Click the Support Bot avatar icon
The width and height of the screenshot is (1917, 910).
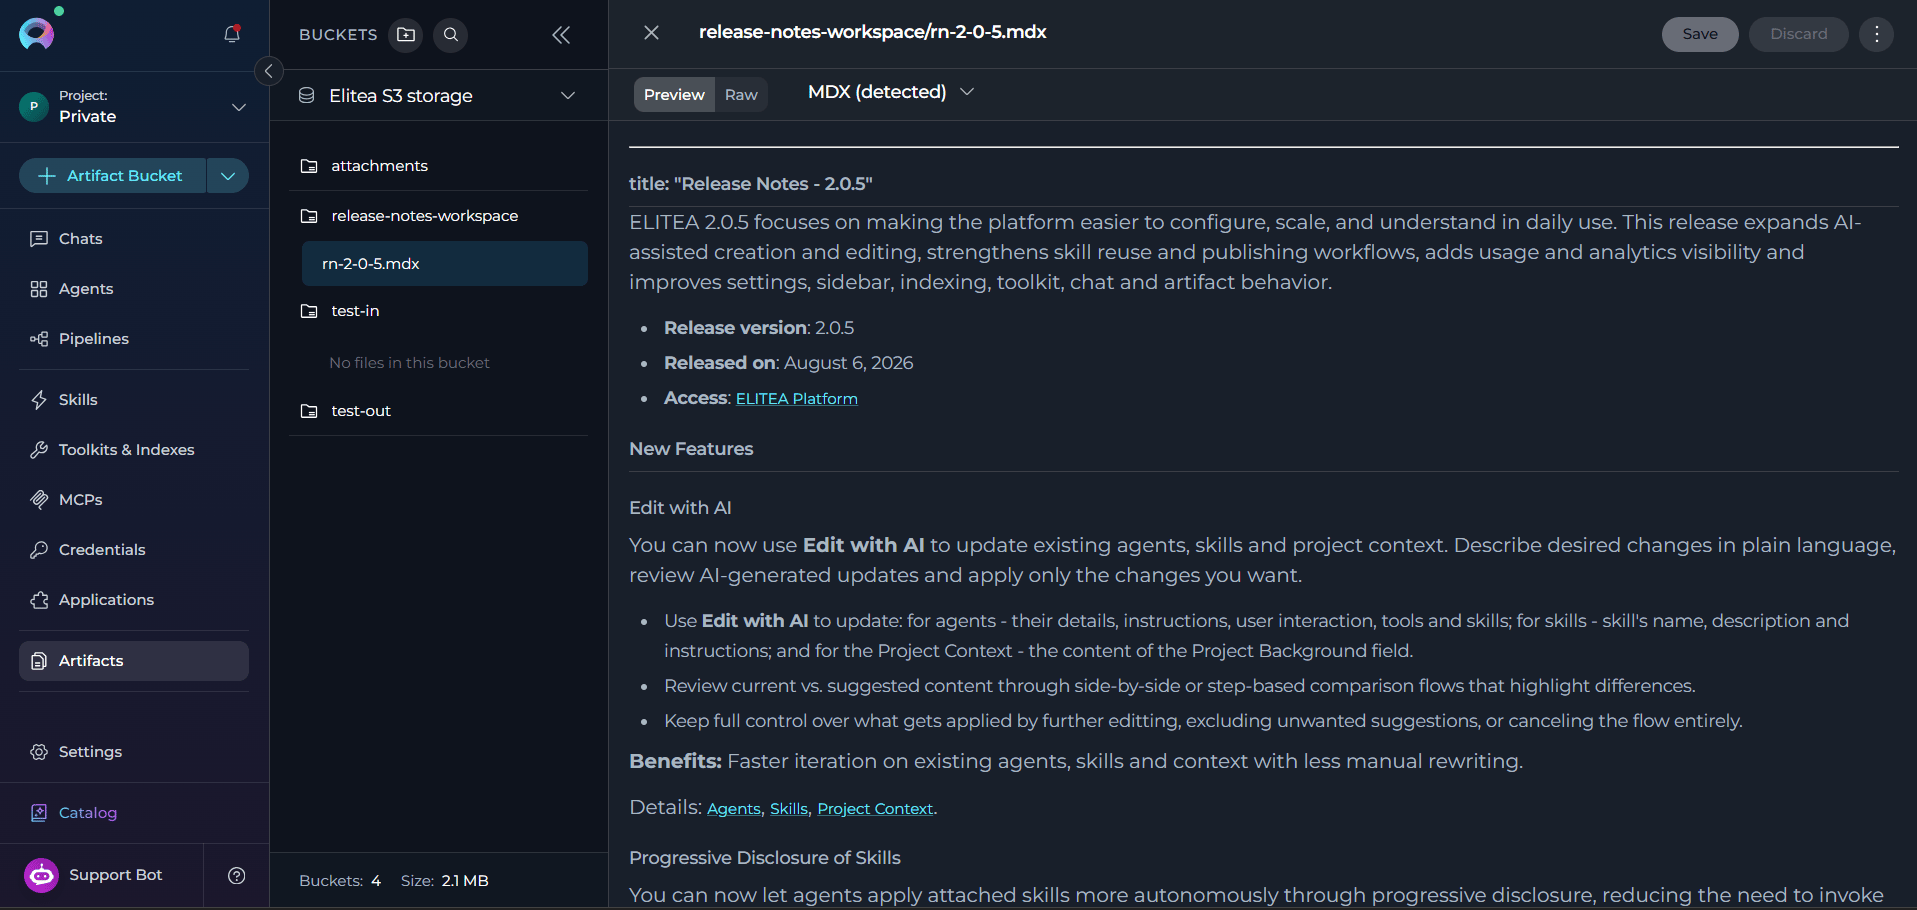41,876
